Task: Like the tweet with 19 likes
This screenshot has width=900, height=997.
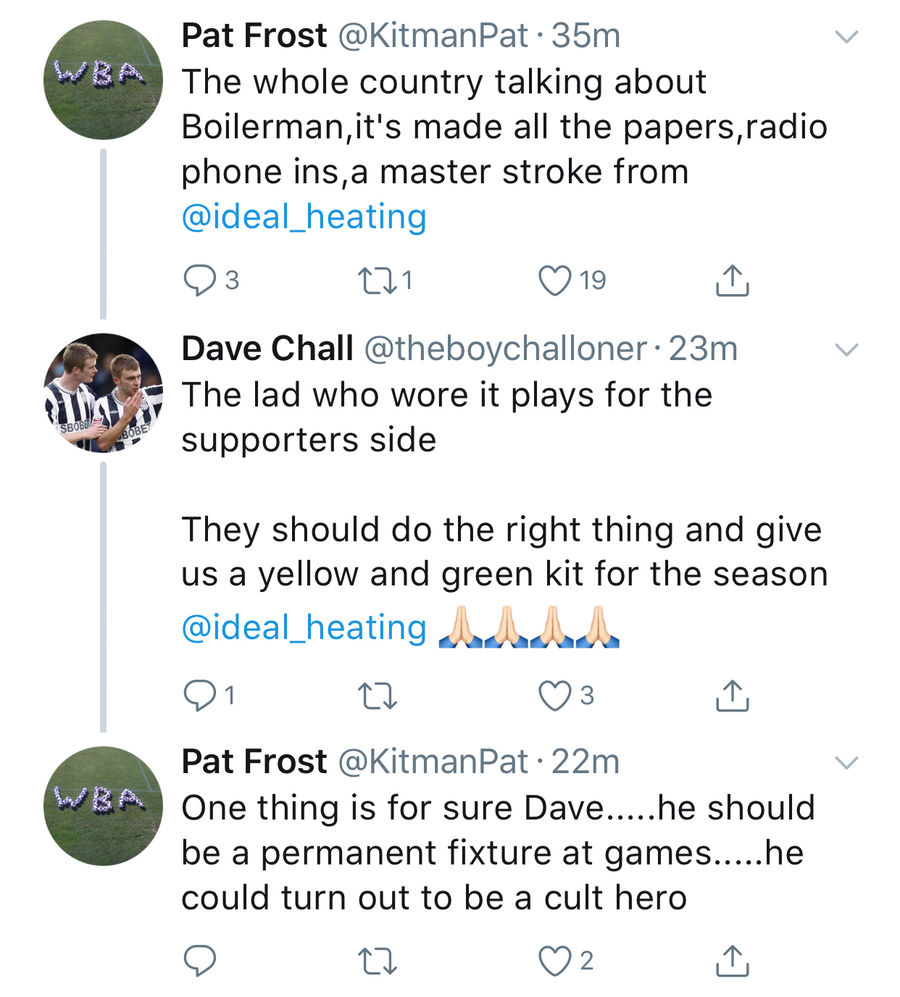Action: click(x=556, y=281)
